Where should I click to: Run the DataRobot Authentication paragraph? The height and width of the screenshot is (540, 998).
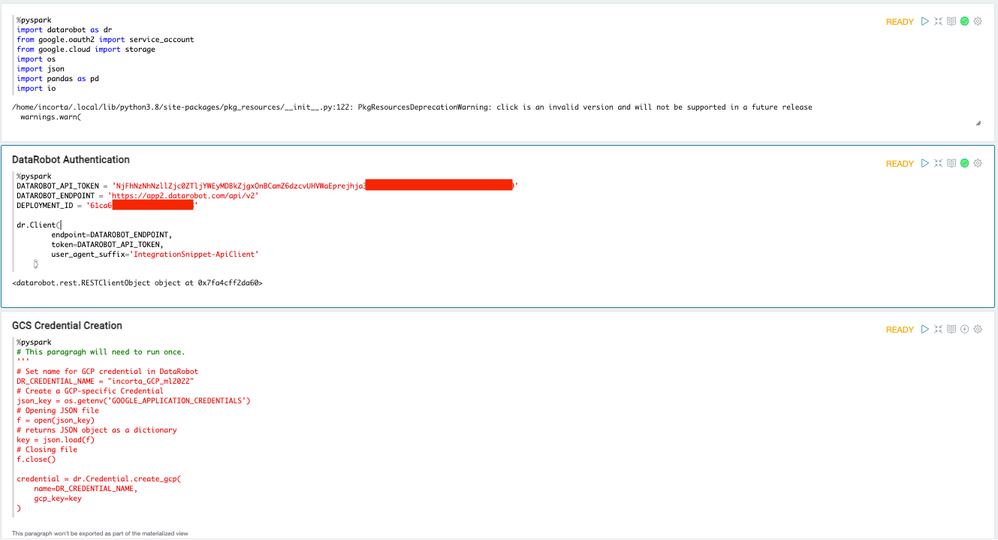925,163
